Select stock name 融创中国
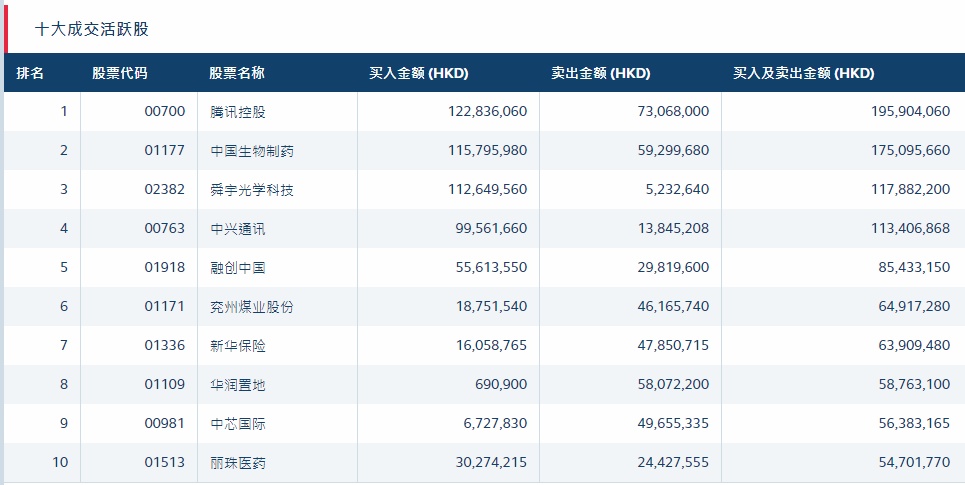The image size is (965, 485). [238, 267]
